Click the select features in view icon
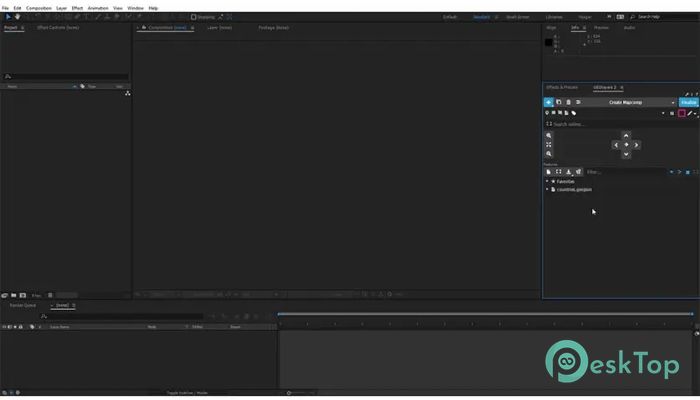 [x=558, y=172]
